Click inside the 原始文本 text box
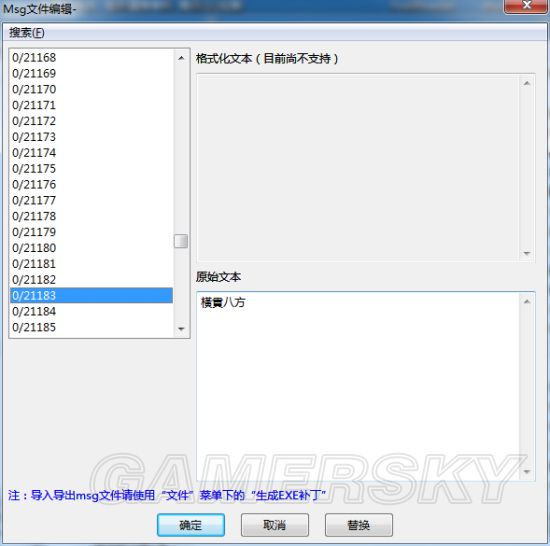Image resolution: width=550 pixels, height=546 pixels. (x=358, y=386)
